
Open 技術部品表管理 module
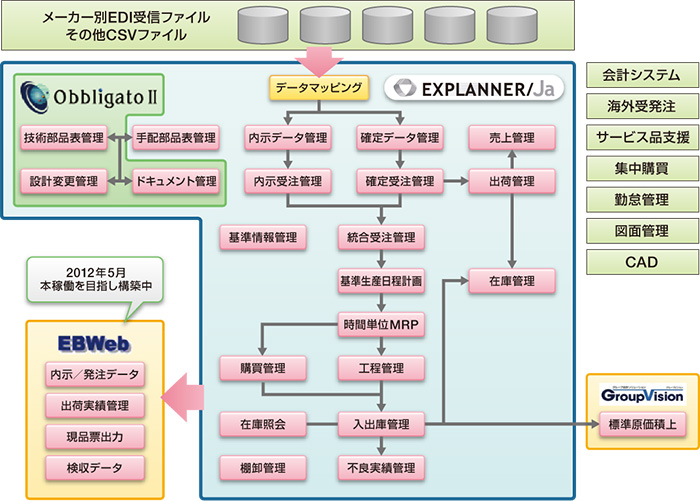(x=64, y=137)
